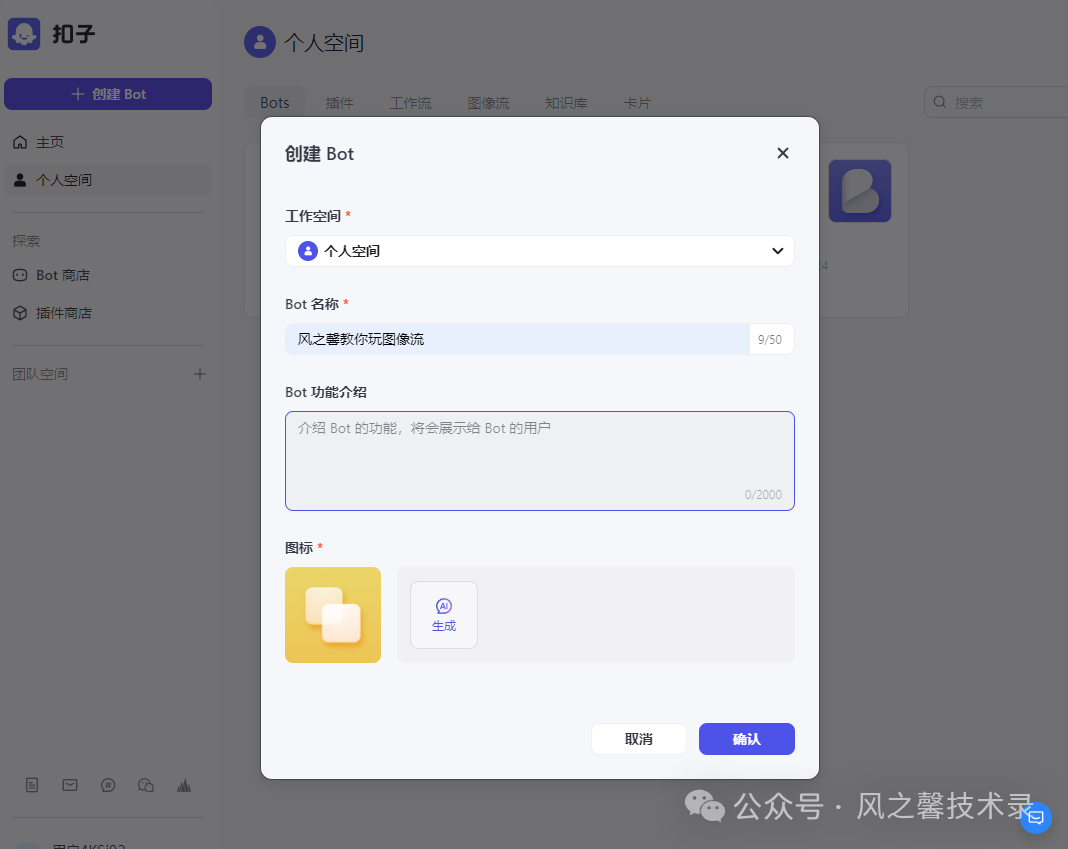Expand the 工作空间 dropdown
The height and width of the screenshot is (849, 1068).
tap(539, 251)
